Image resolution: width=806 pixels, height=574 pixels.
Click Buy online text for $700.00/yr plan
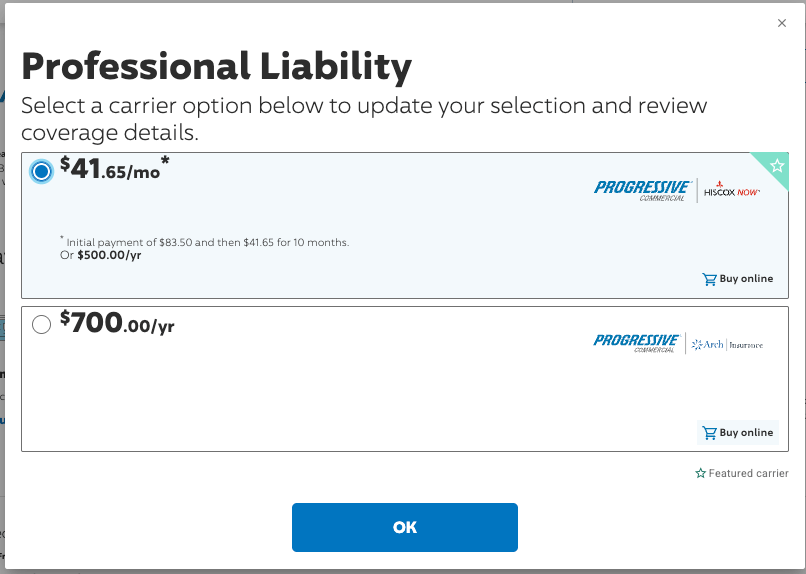tap(746, 433)
